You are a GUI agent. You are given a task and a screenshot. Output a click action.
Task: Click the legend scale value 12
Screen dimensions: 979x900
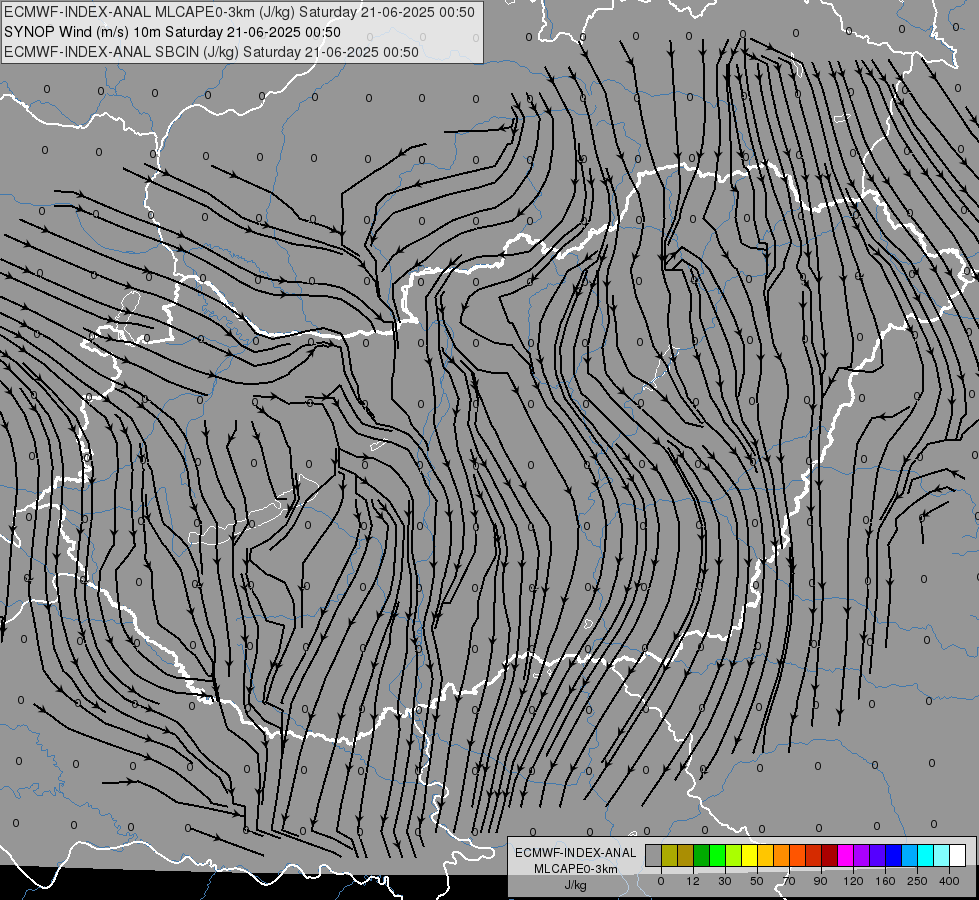pos(693,881)
